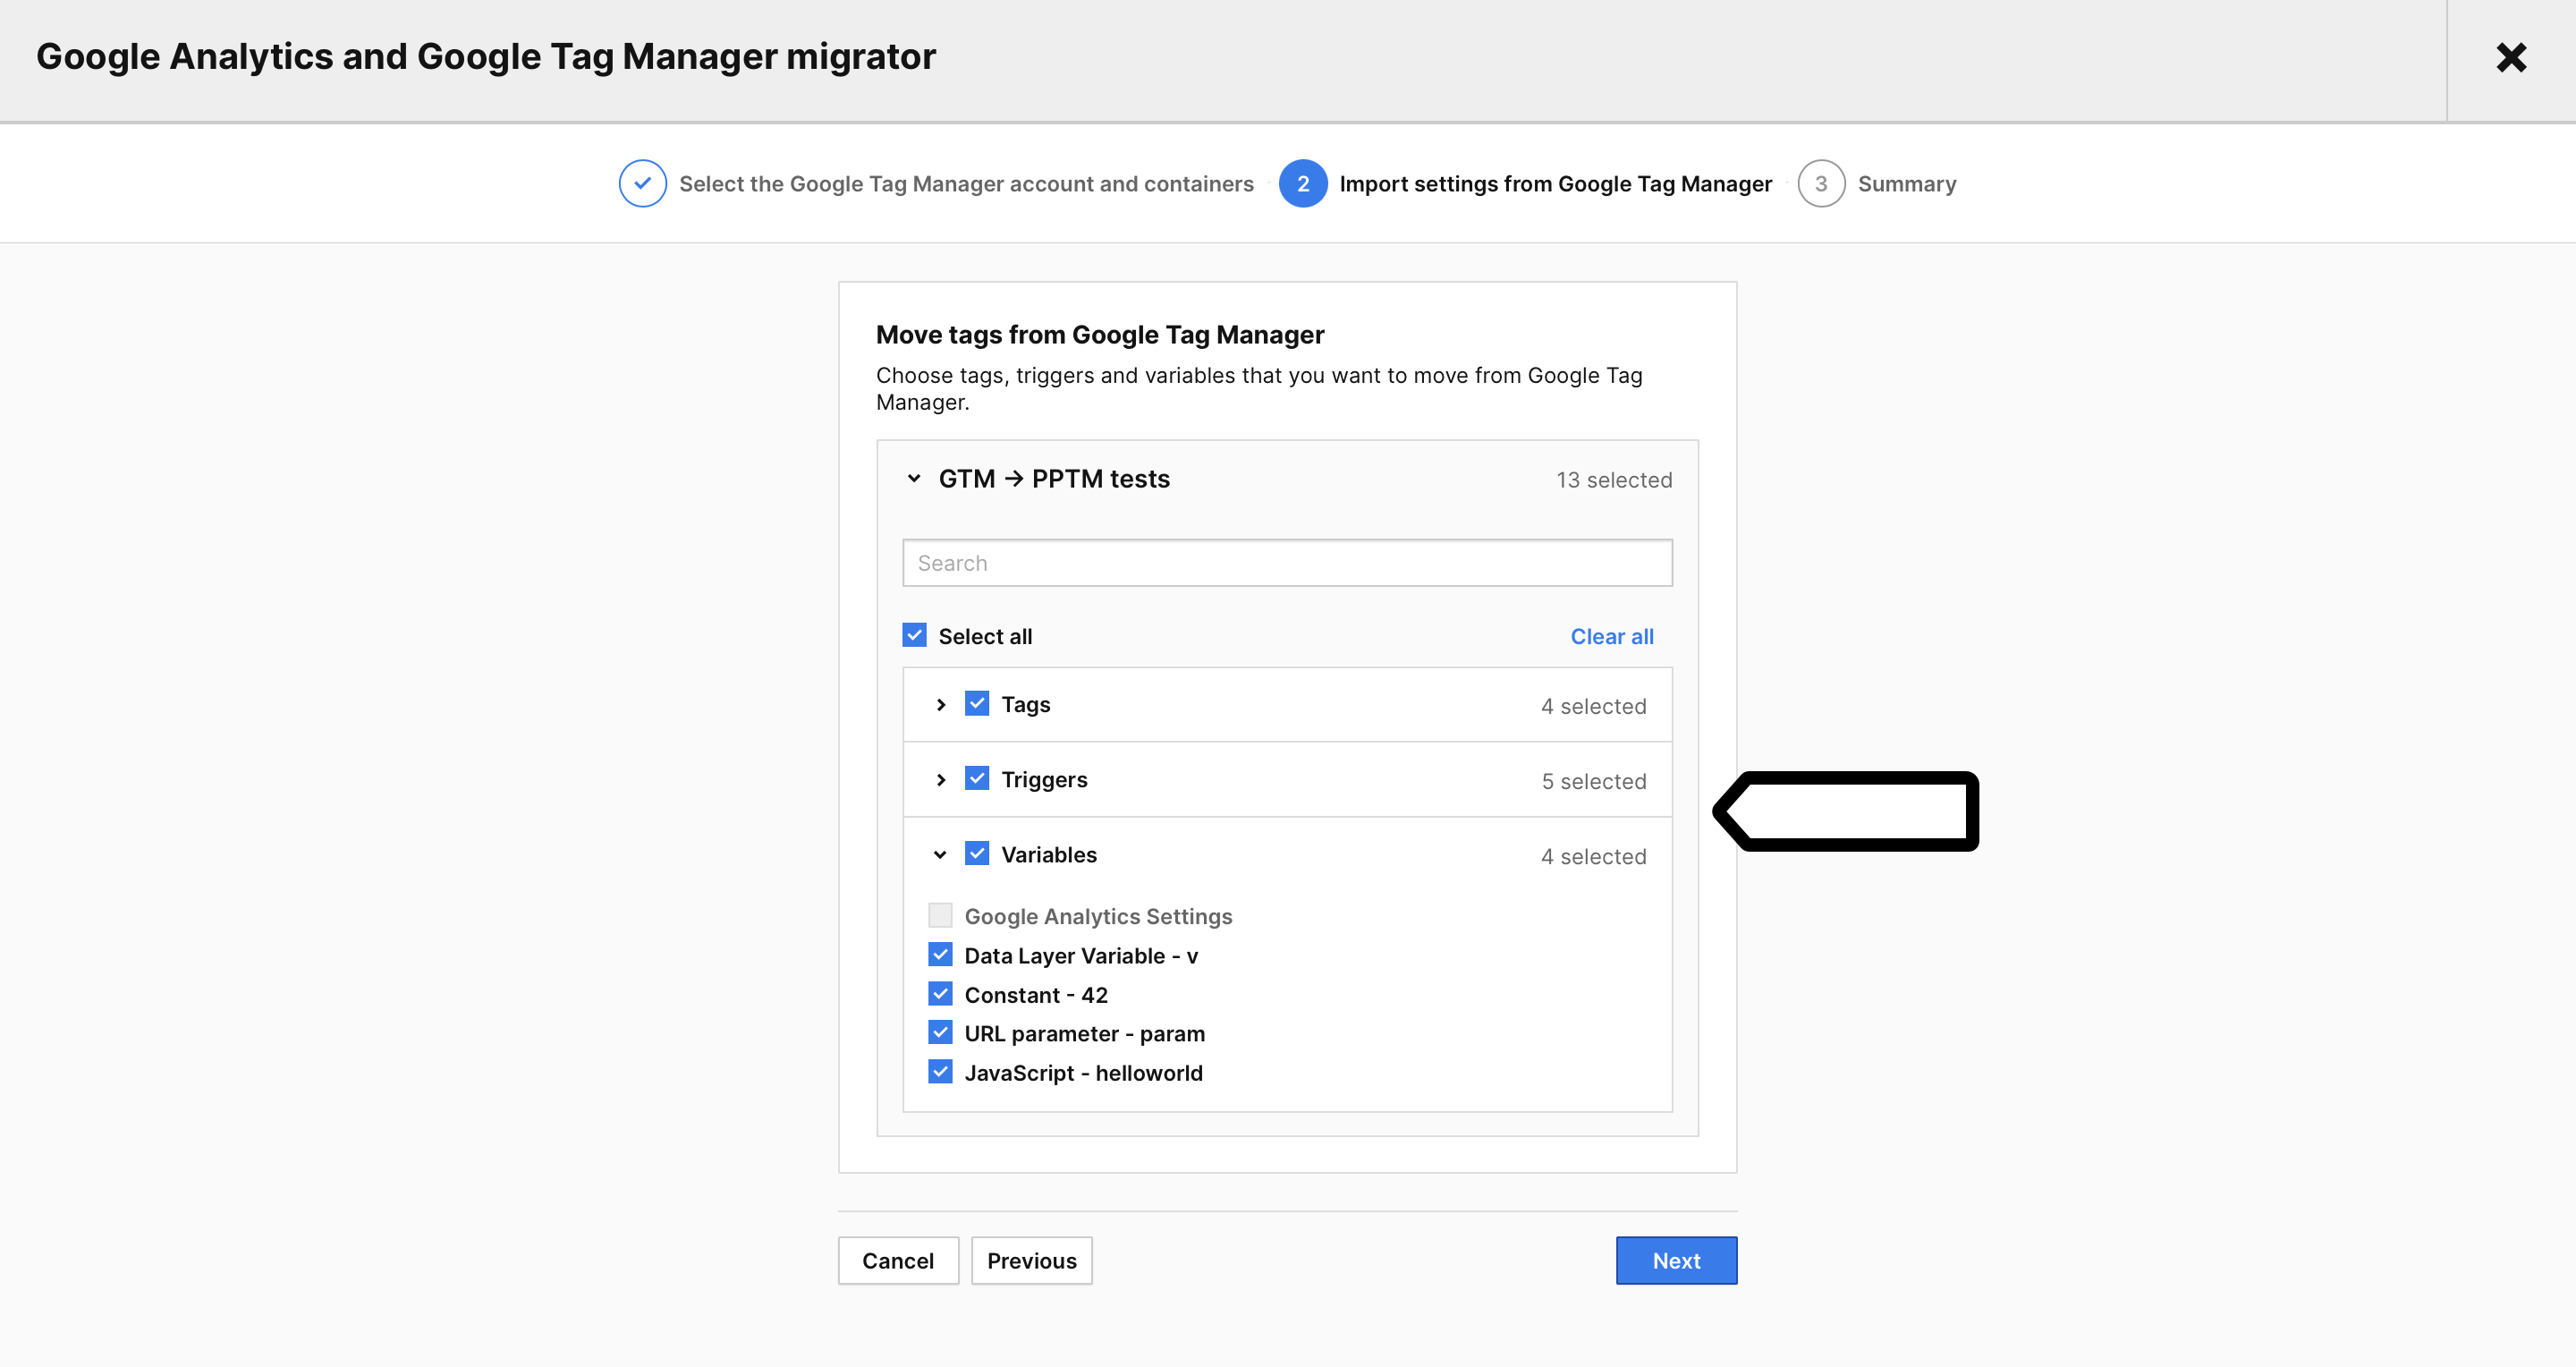This screenshot has width=2576, height=1367.
Task: Click the 'Select all' label text
Action: click(x=985, y=636)
